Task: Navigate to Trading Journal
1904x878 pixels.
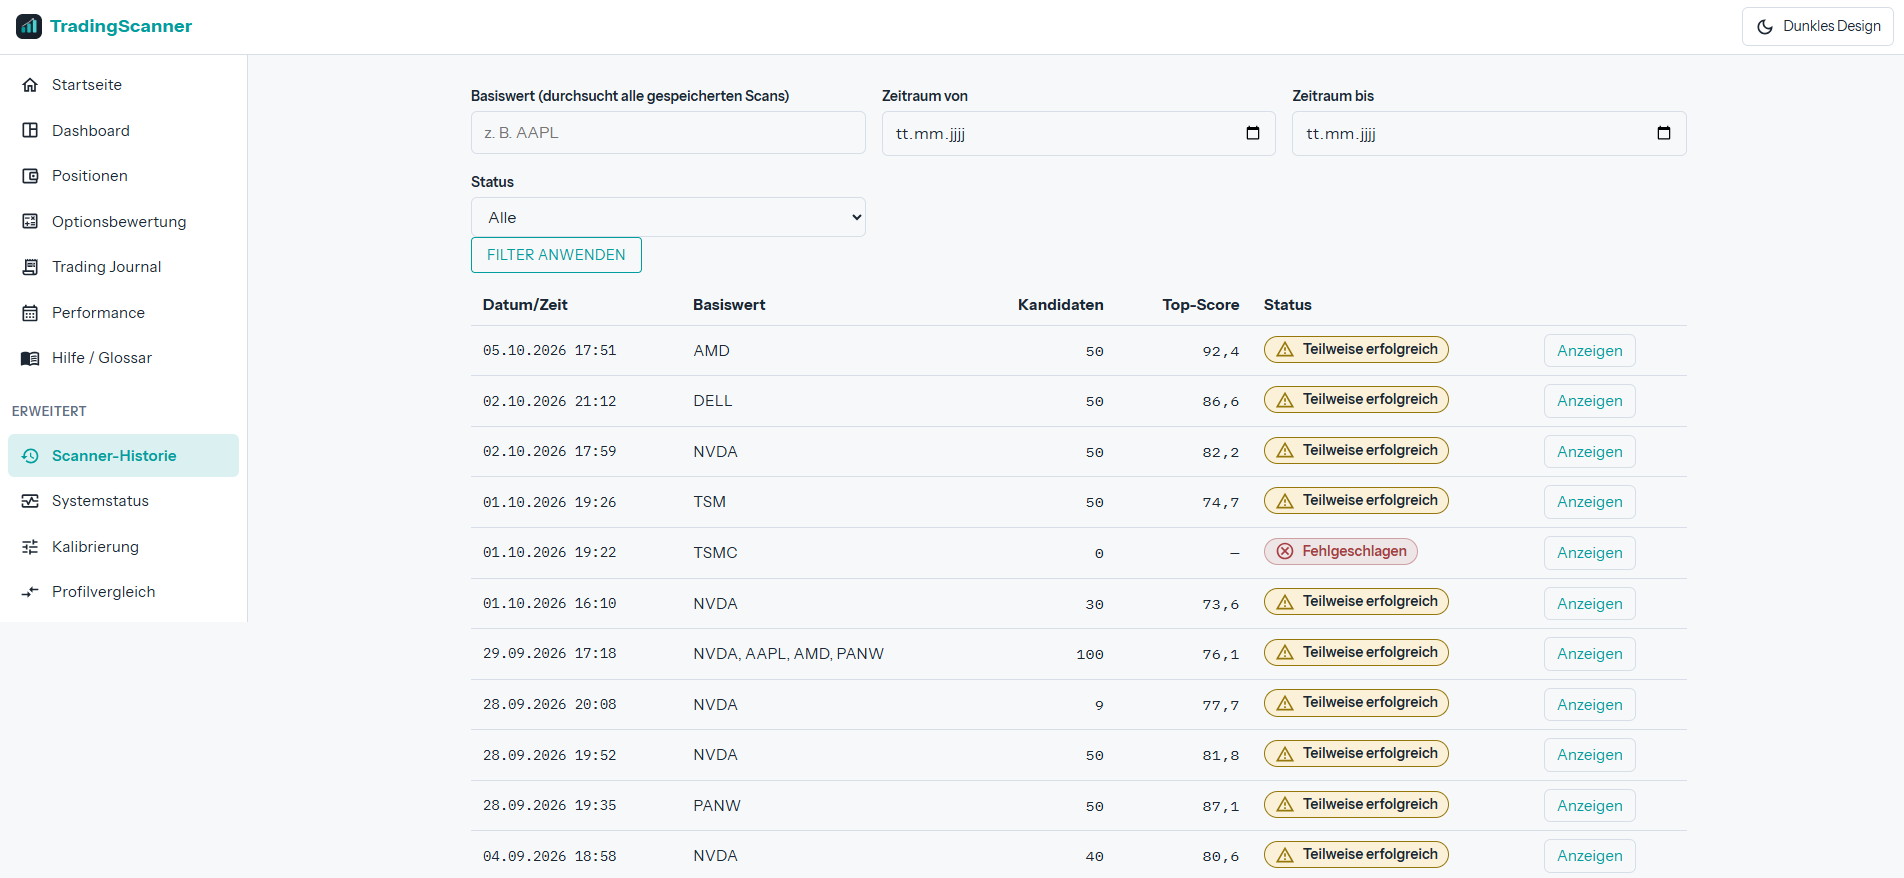Action: pyautogui.click(x=123, y=267)
